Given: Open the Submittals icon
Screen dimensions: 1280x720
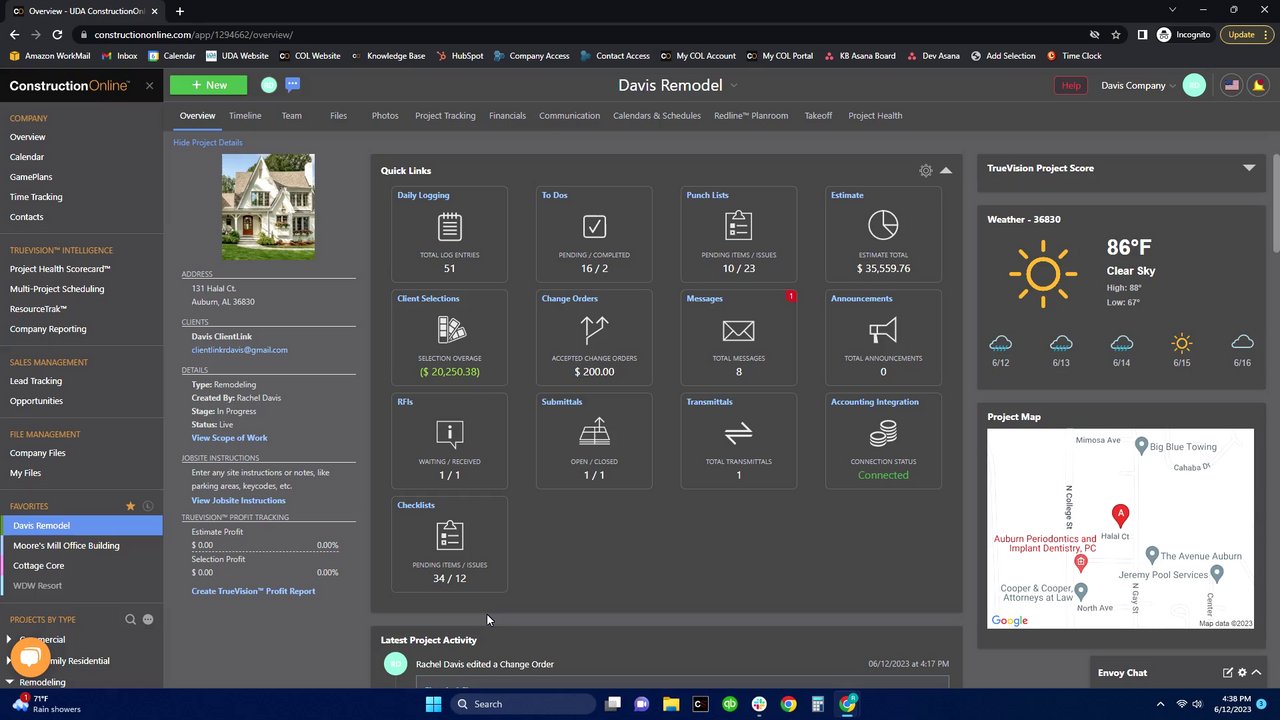Looking at the screenshot, I should point(594,433).
